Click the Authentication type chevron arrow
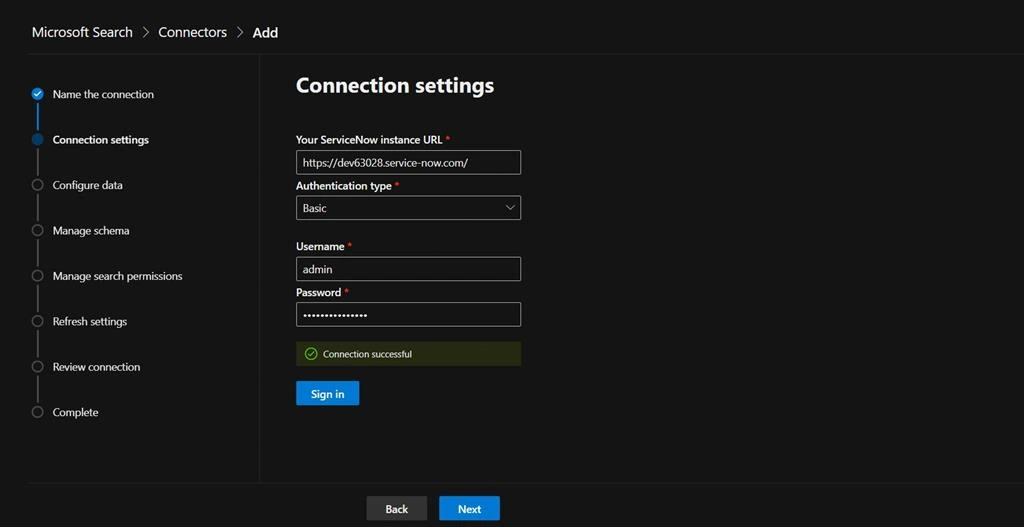The image size is (1024, 527). (510, 208)
